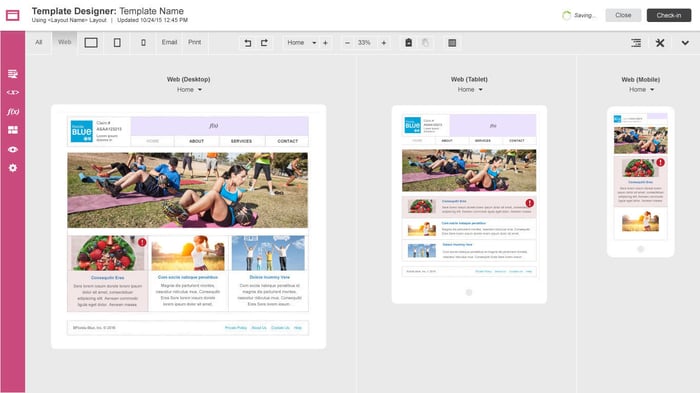The height and width of the screenshot is (393, 700).
Task: Open Home dropdown under Web (Tablet)
Action: click(x=470, y=90)
